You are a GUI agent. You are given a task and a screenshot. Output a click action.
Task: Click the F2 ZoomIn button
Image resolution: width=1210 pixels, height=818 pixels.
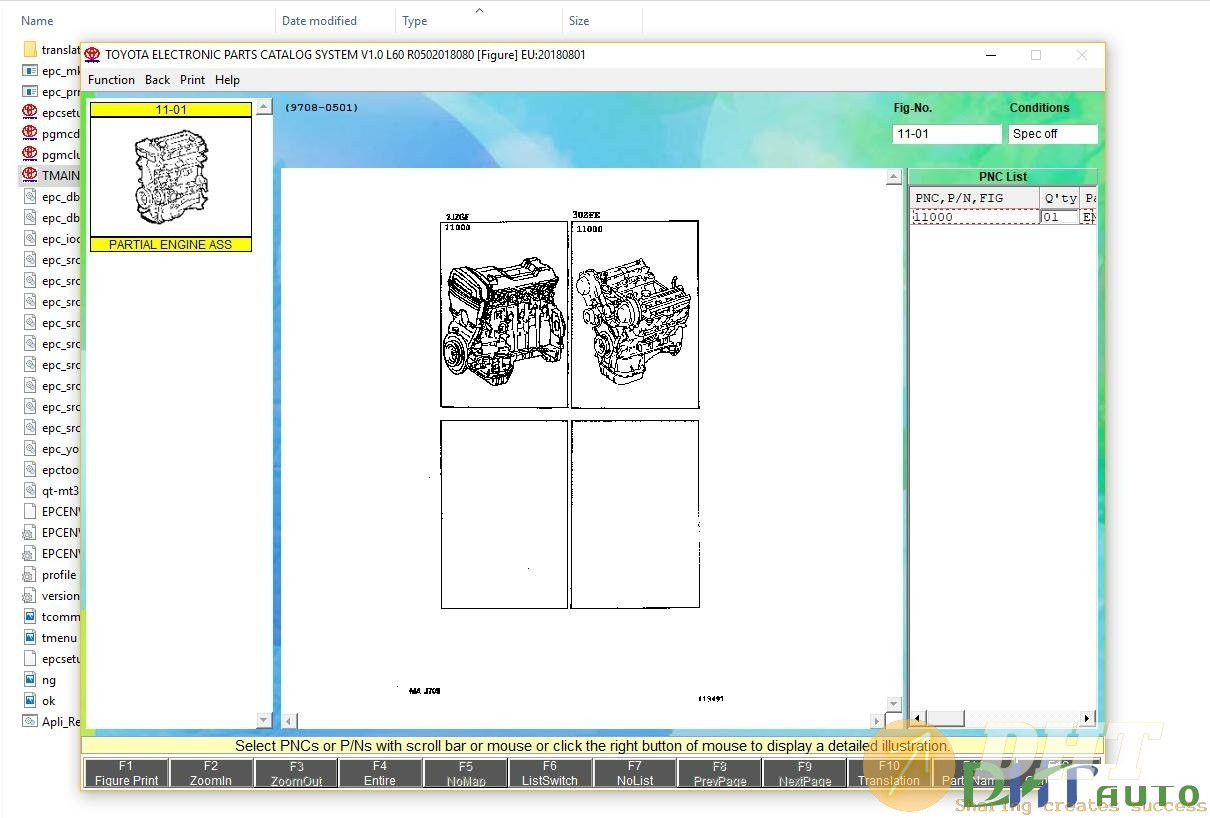click(x=210, y=773)
